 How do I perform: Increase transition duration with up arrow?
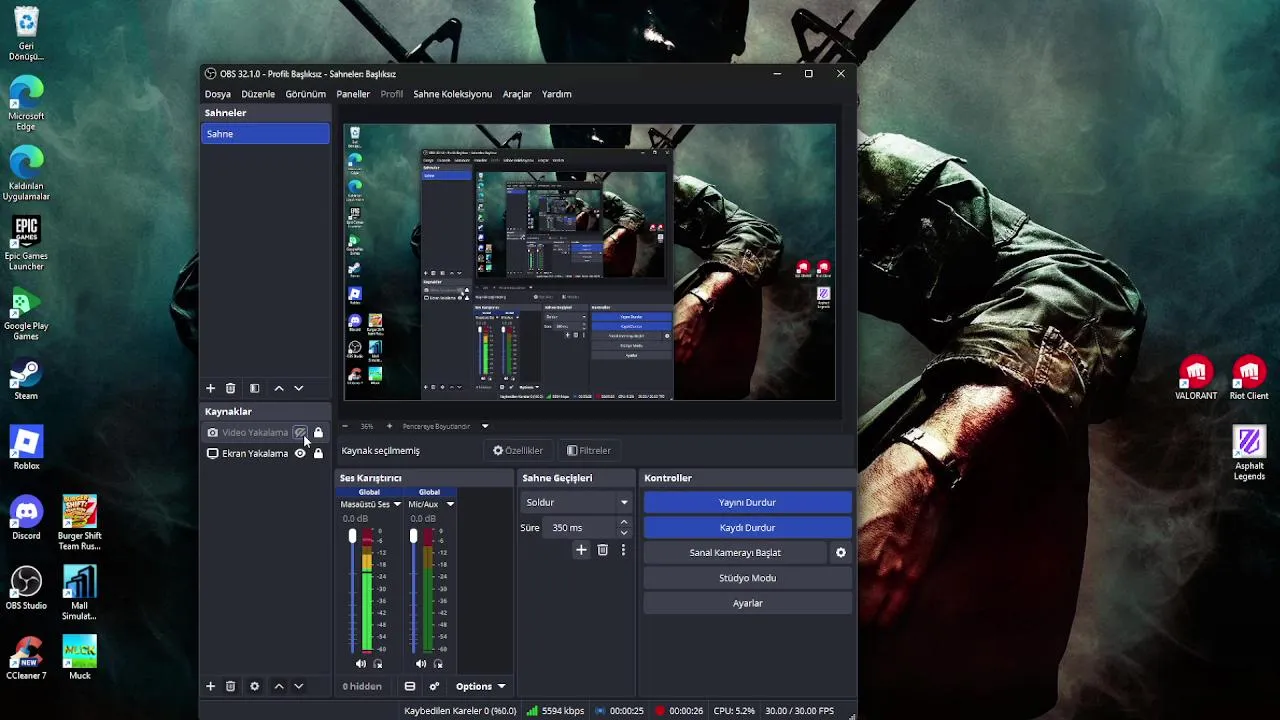click(x=624, y=522)
